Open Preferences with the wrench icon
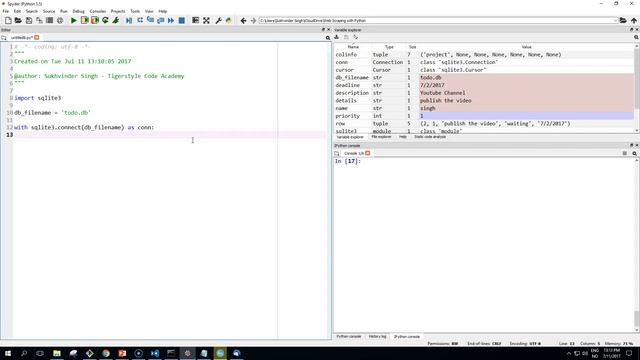 (218, 20)
